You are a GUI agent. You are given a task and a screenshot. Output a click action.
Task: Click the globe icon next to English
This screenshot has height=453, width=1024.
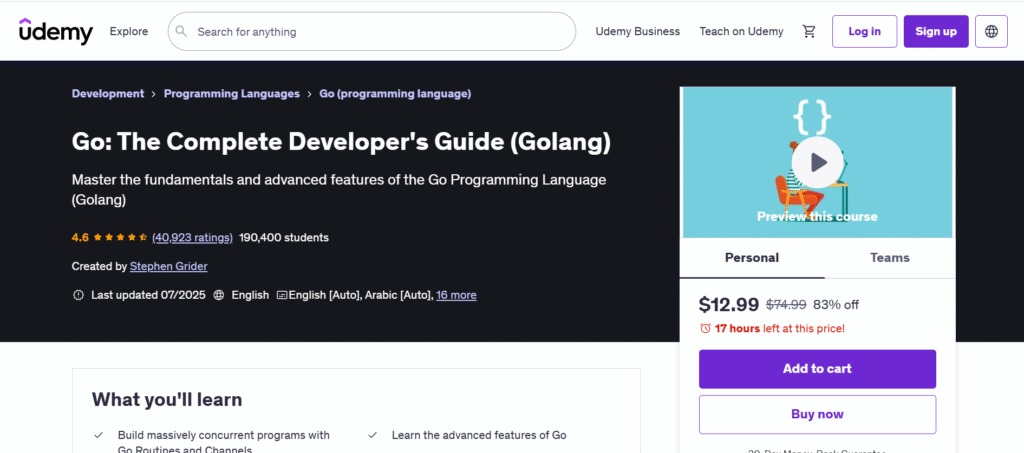pyautogui.click(x=219, y=295)
